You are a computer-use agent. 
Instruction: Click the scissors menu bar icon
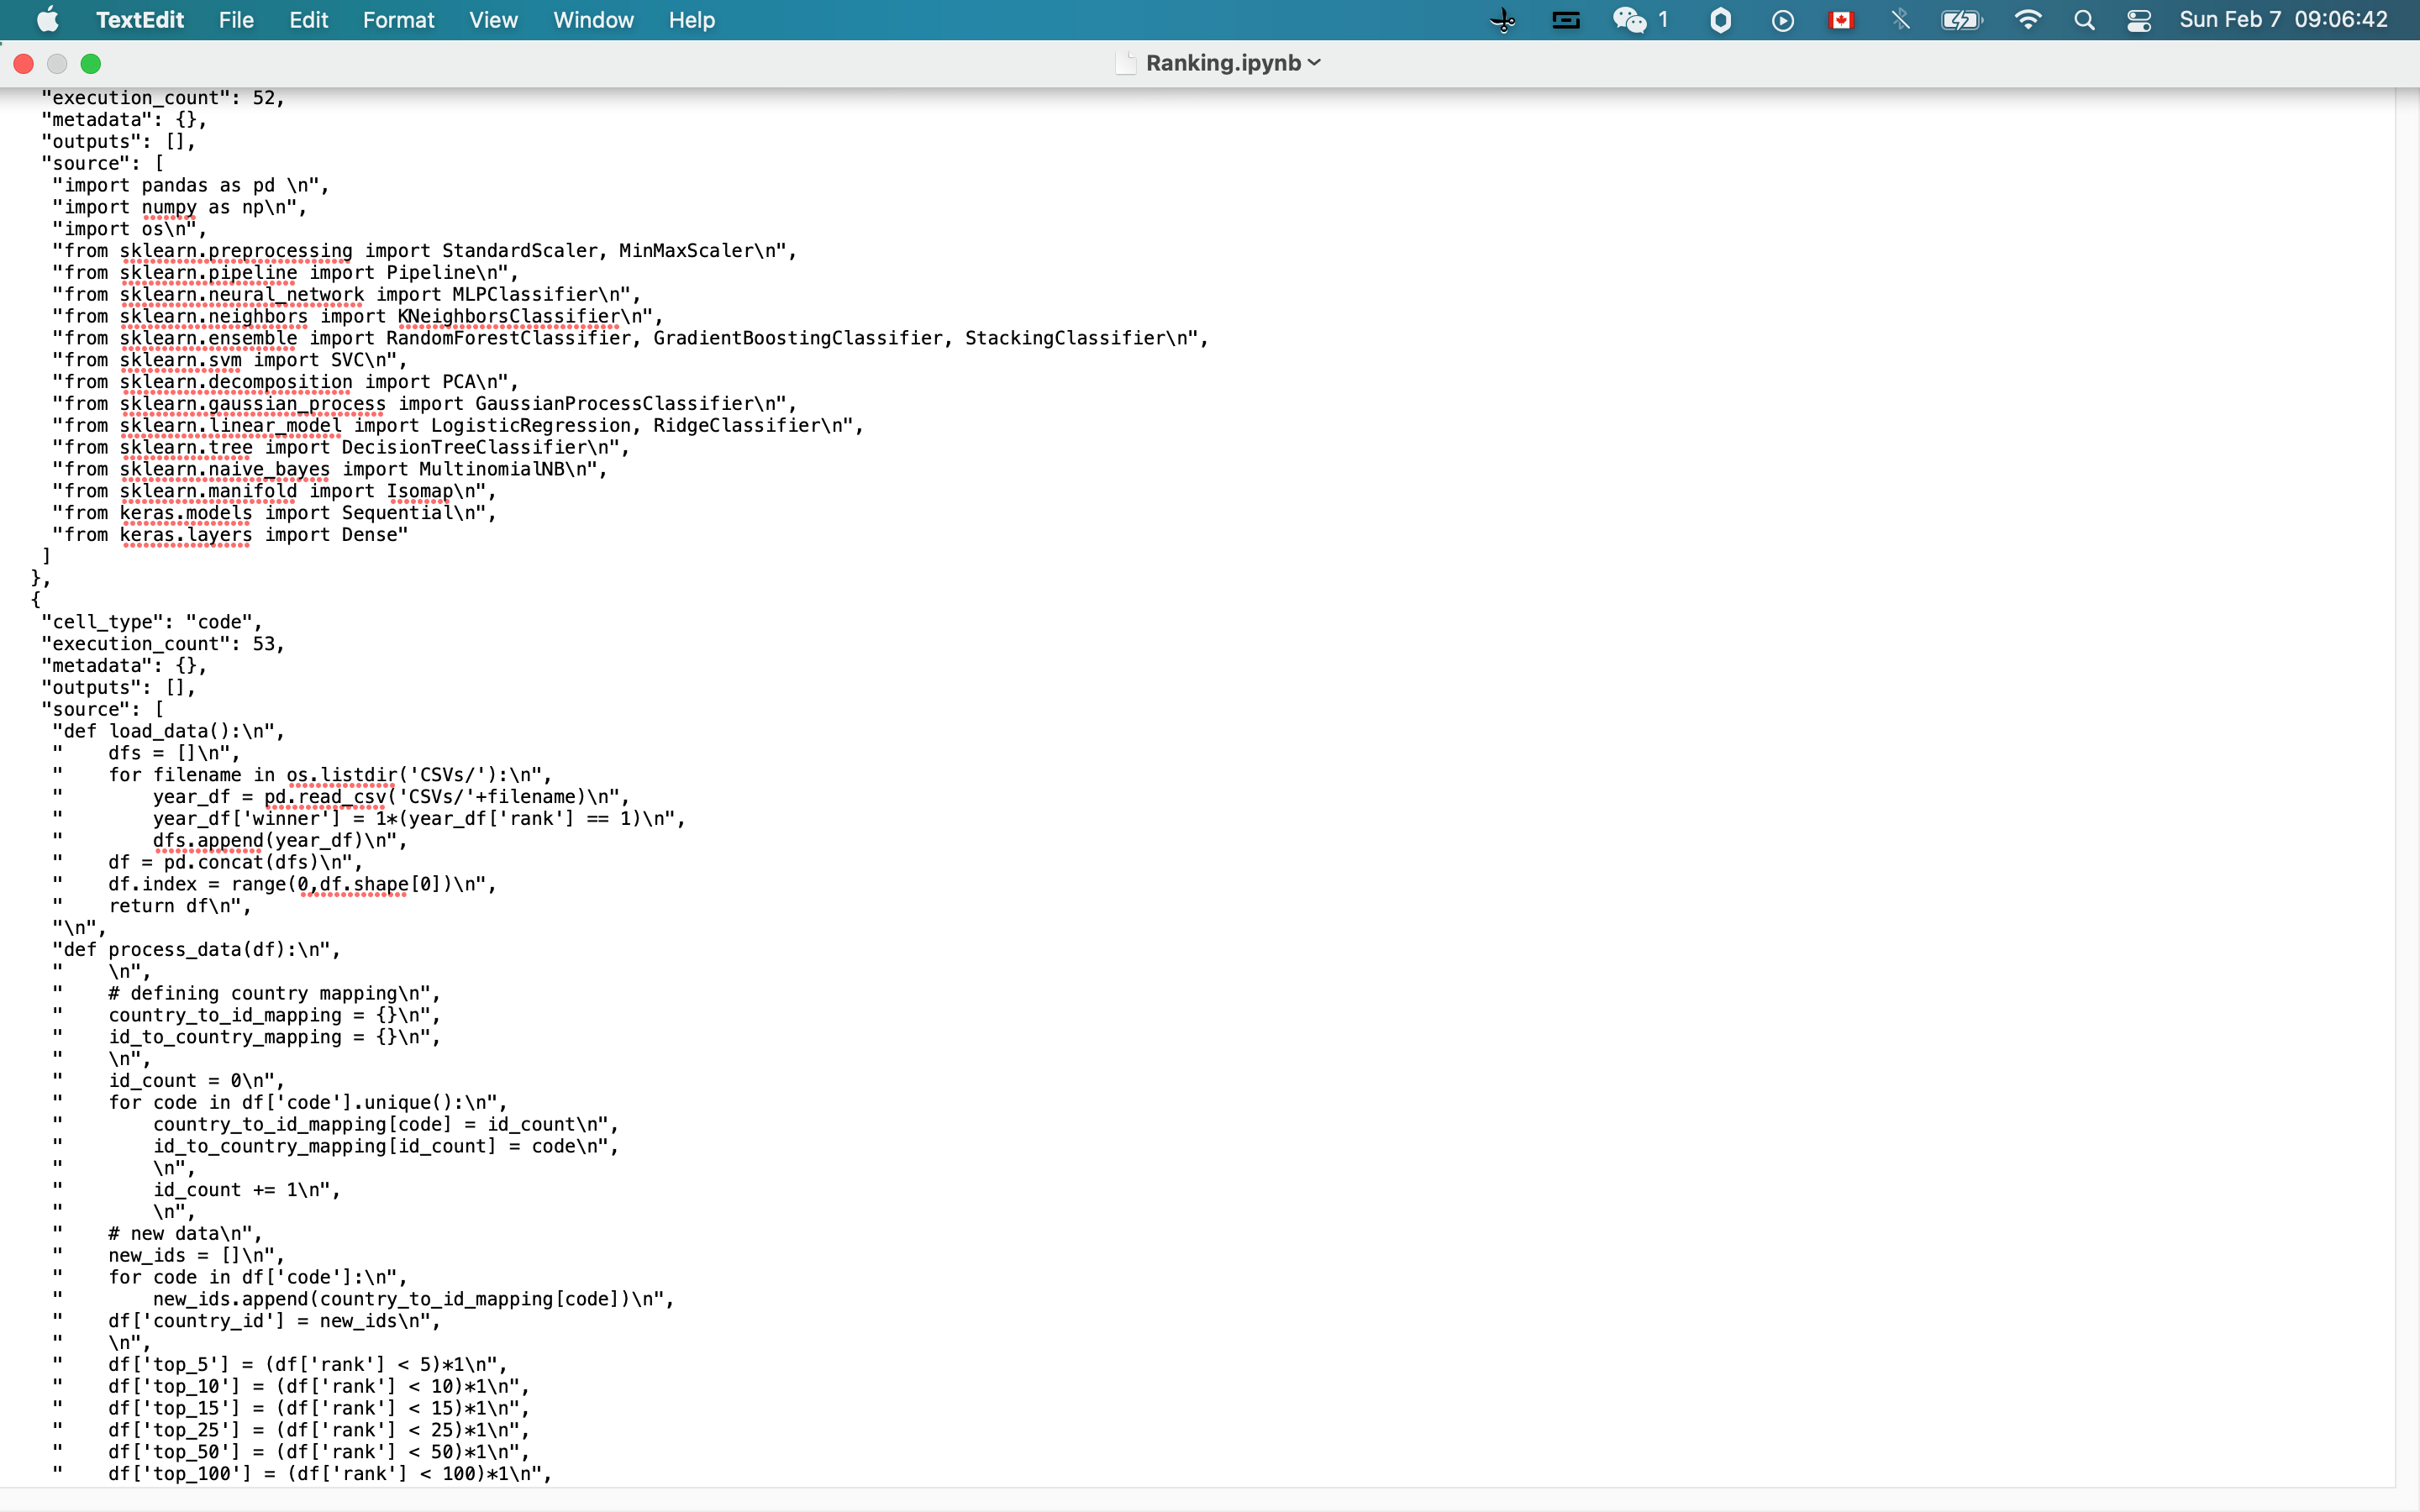click(x=1502, y=20)
